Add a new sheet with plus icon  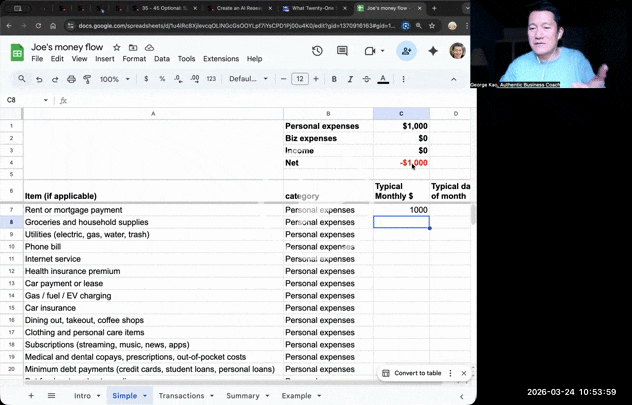30,396
